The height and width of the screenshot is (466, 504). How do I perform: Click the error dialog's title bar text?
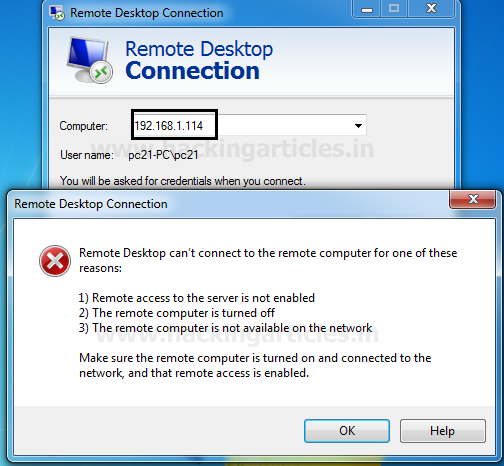click(x=91, y=204)
